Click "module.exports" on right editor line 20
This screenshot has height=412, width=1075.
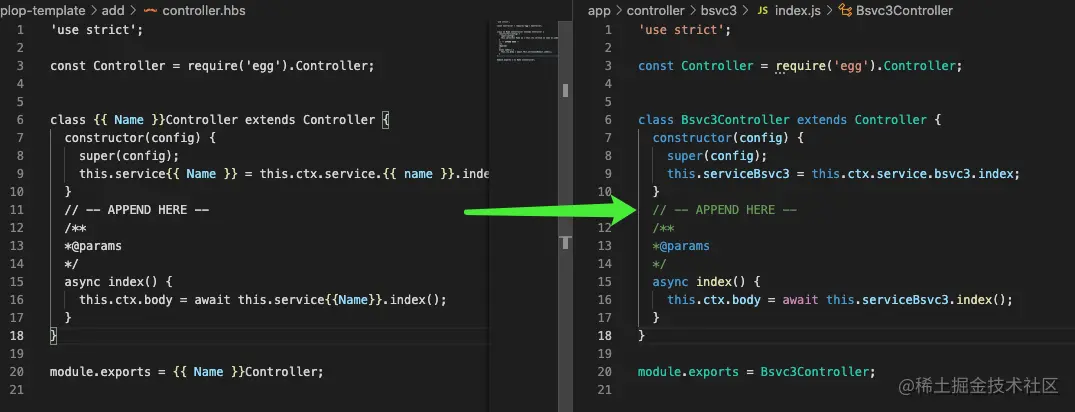[x=688, y=372]
